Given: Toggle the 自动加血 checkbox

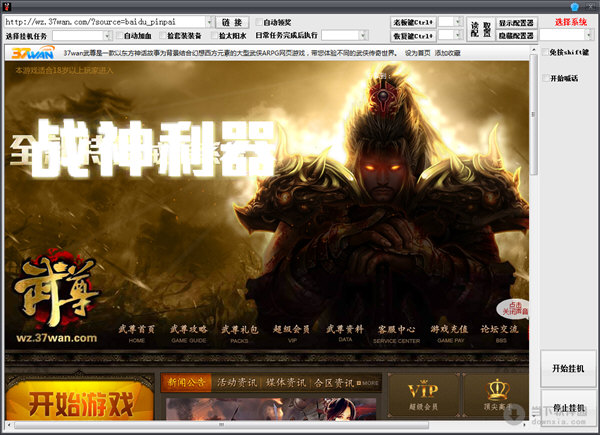Looking at the screenshot, I should click(120, 36).
